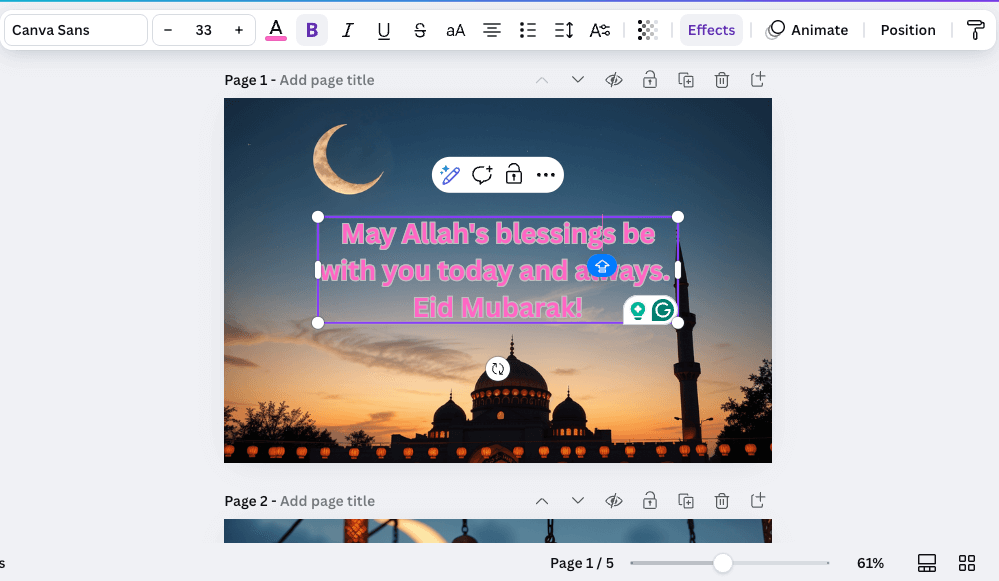
Task: Change text alignment
Action: 492,30
